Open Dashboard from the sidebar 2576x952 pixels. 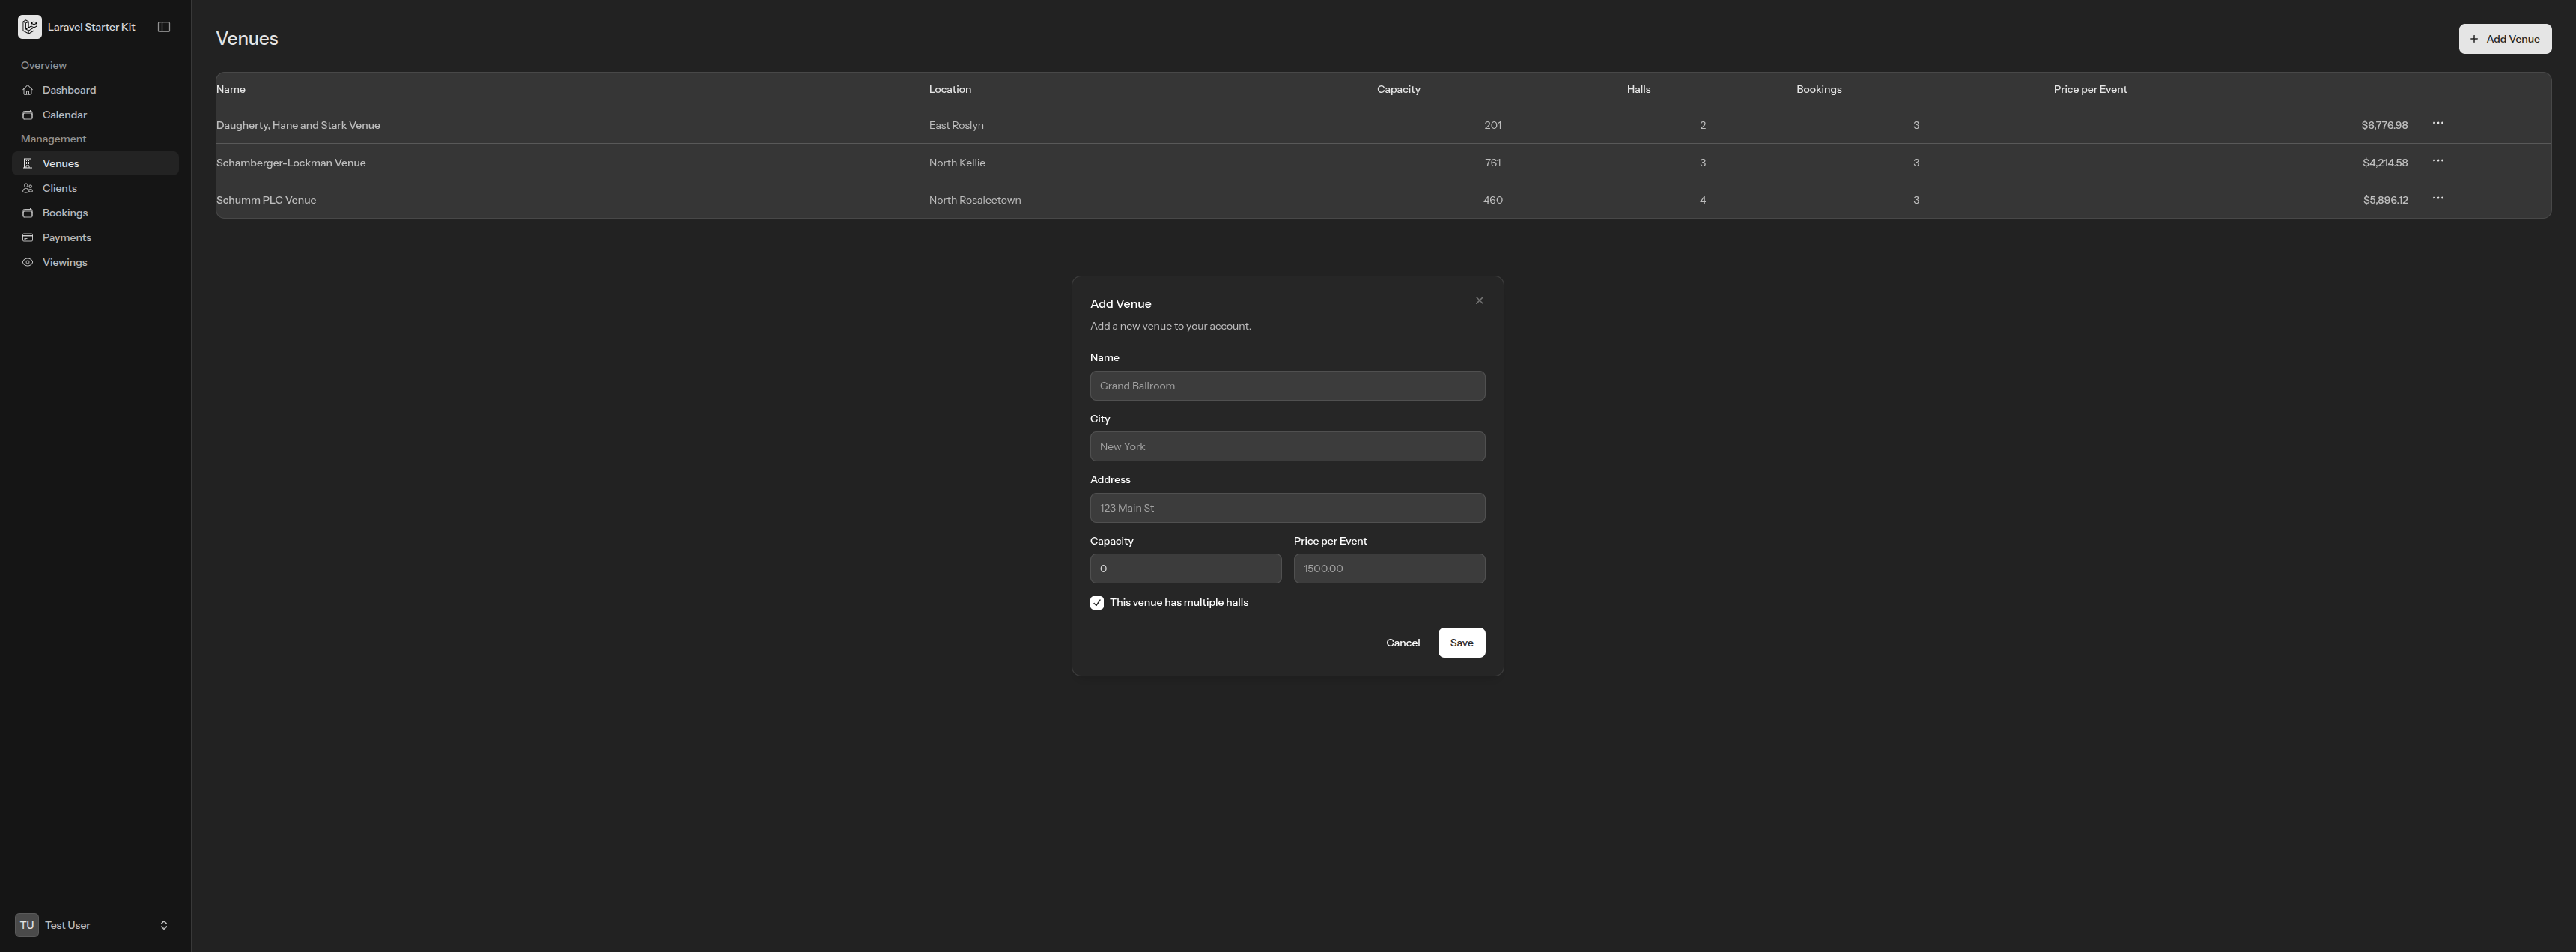coord(69,90)
